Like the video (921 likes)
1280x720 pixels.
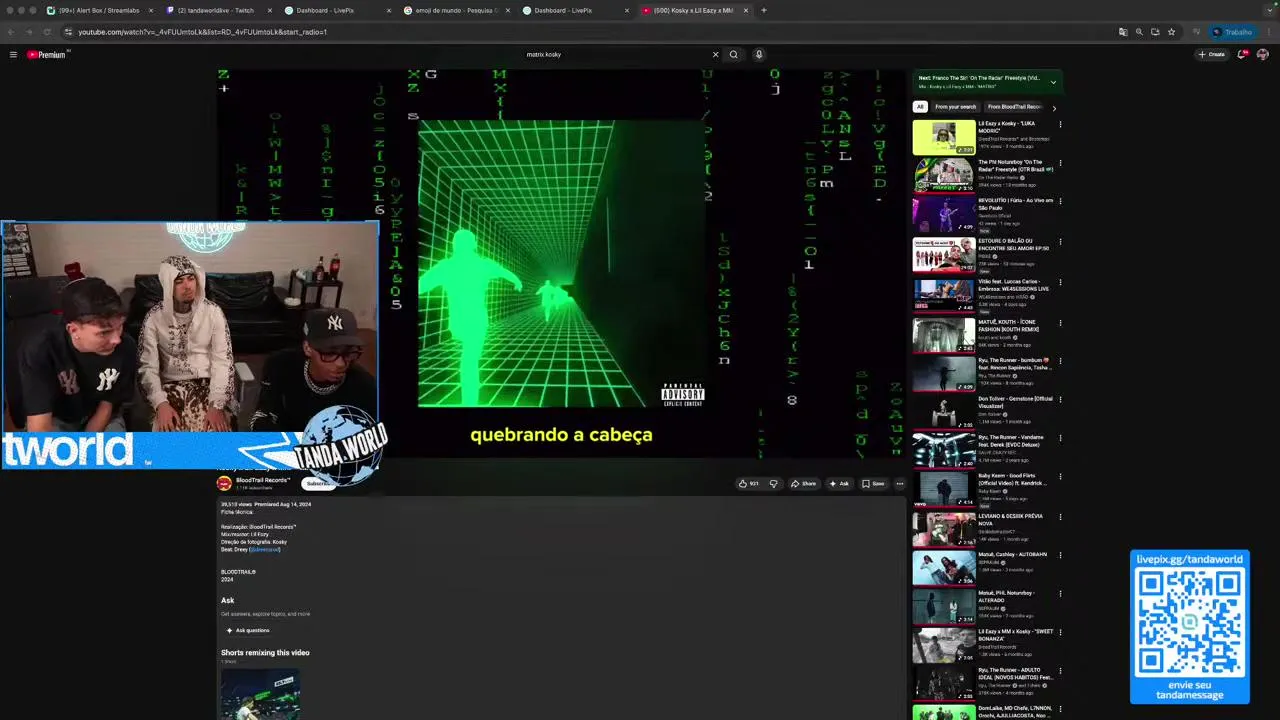tap(749, 484)
